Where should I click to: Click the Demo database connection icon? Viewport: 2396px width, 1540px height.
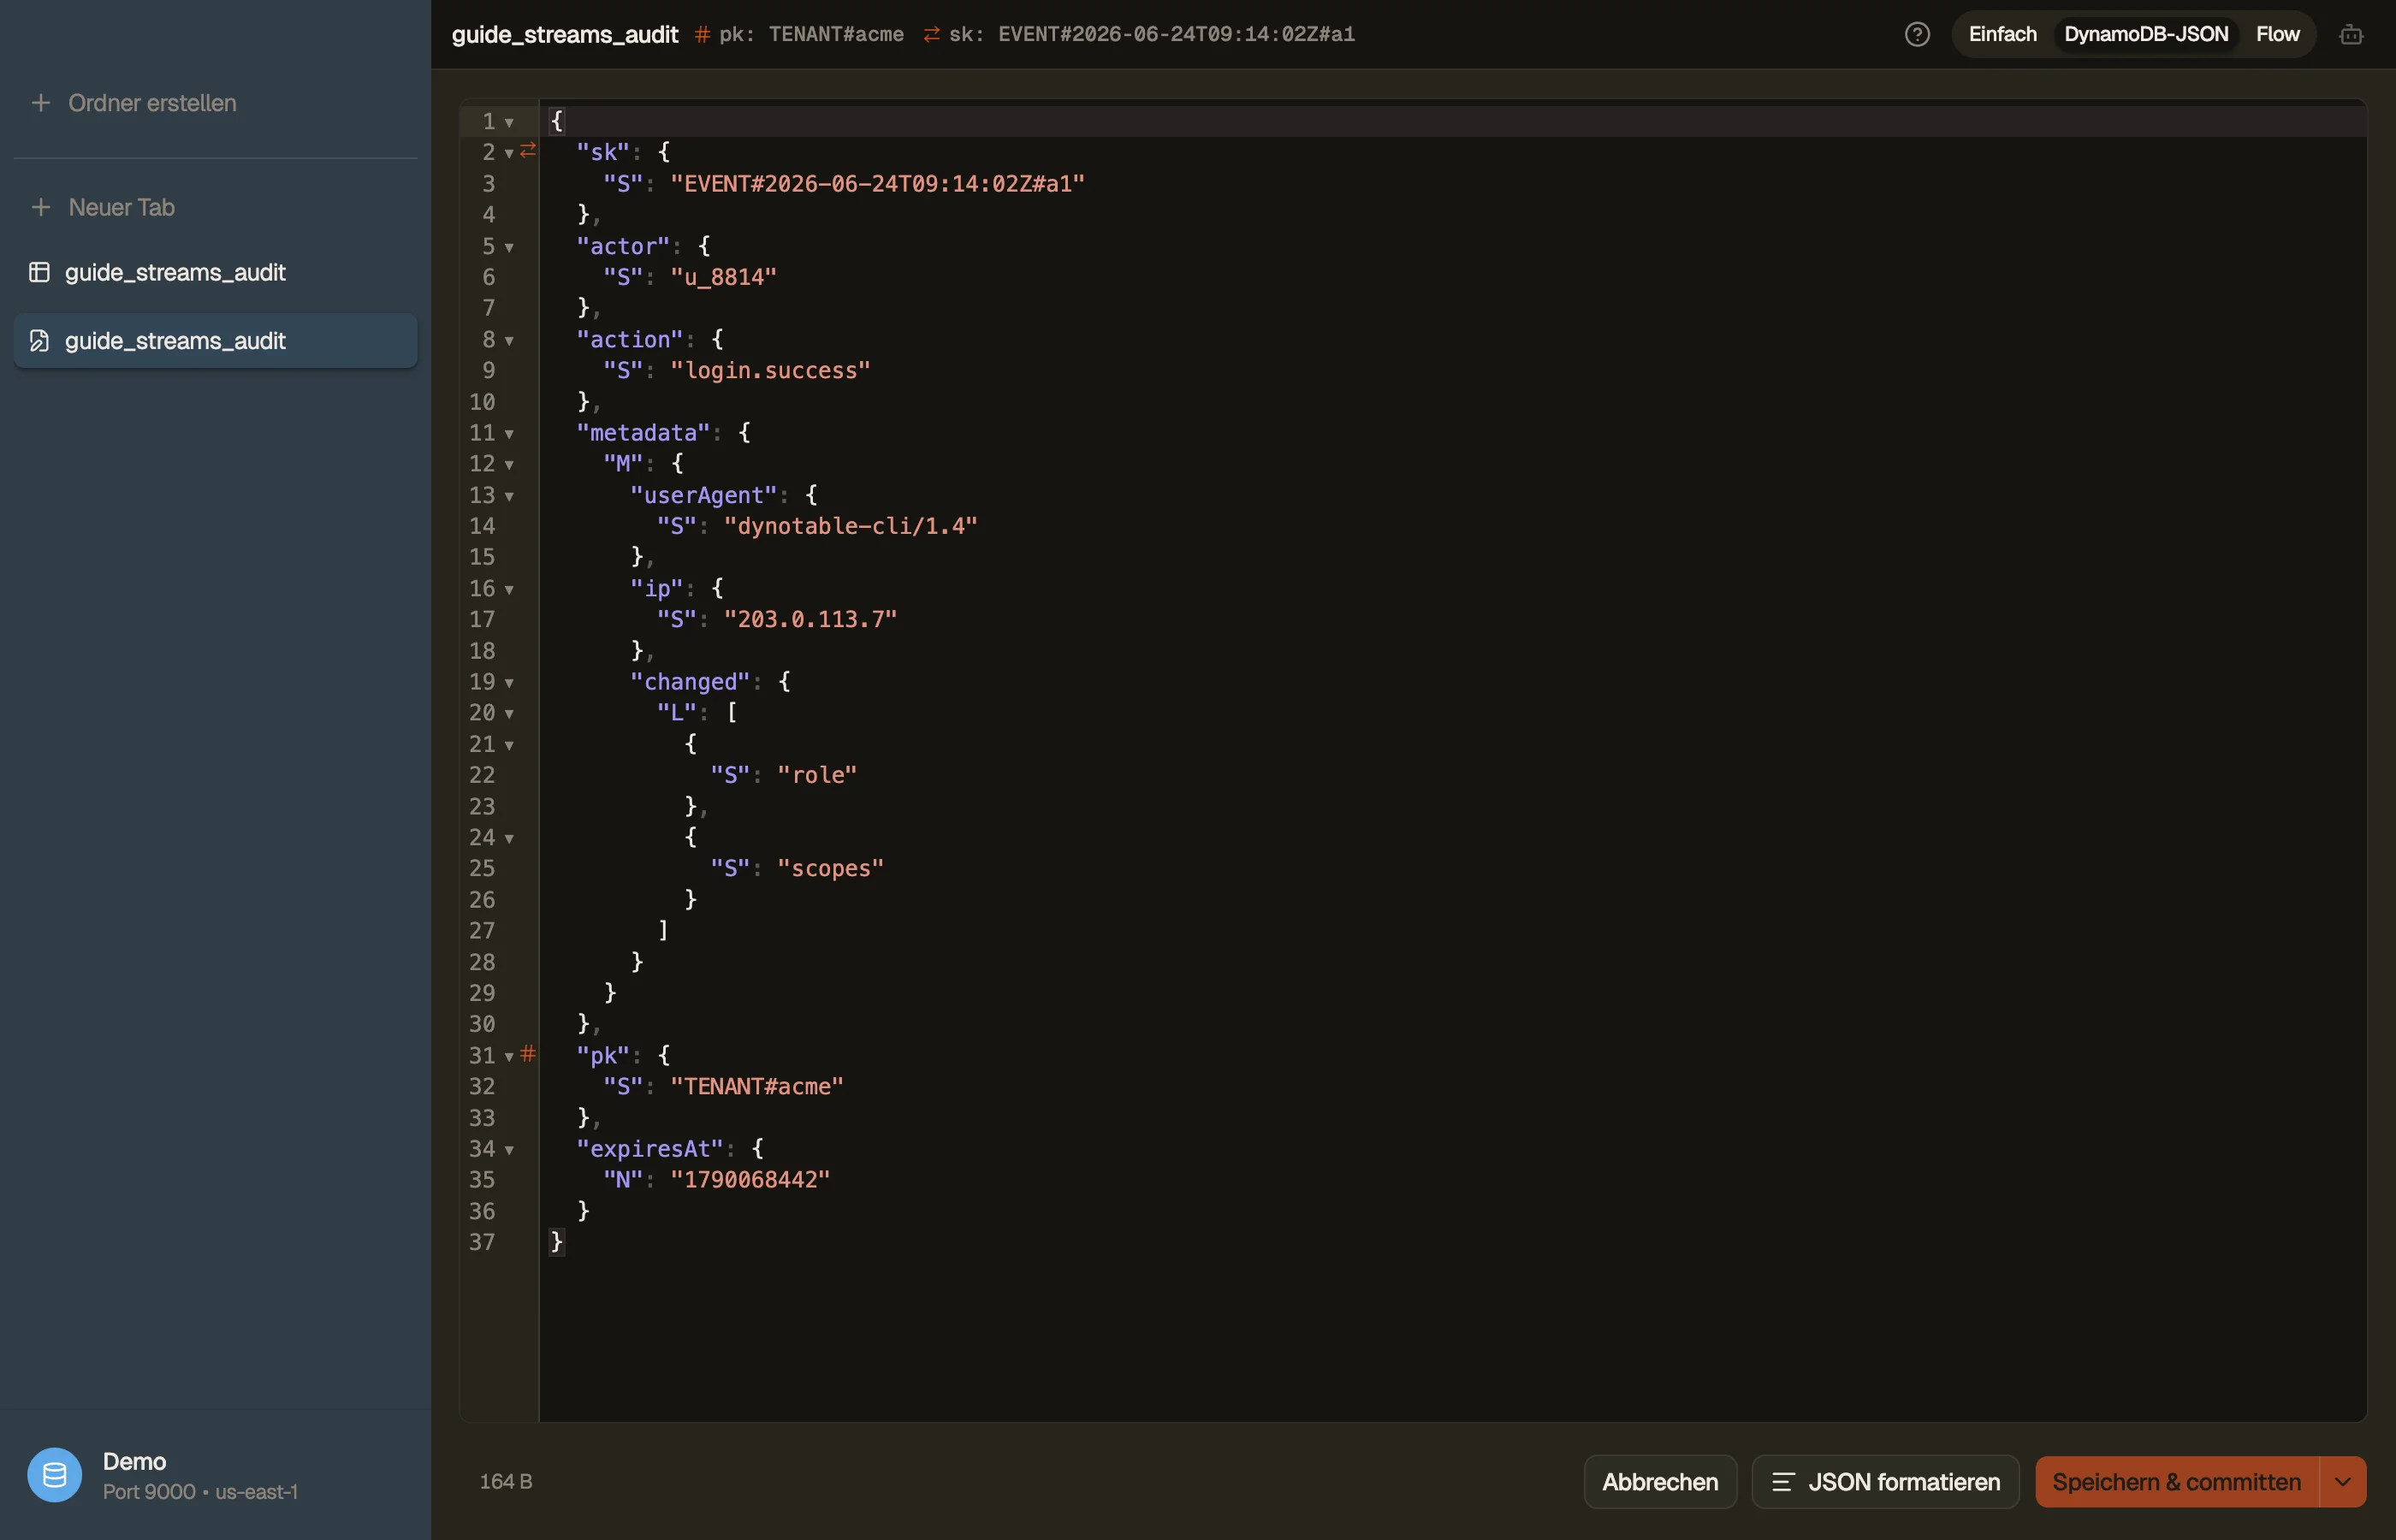pos(54,1474)
